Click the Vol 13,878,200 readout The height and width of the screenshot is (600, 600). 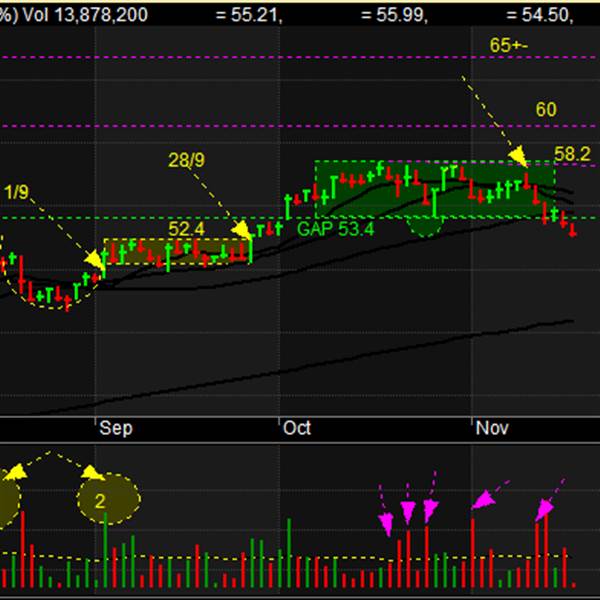(x=85, y=15)
